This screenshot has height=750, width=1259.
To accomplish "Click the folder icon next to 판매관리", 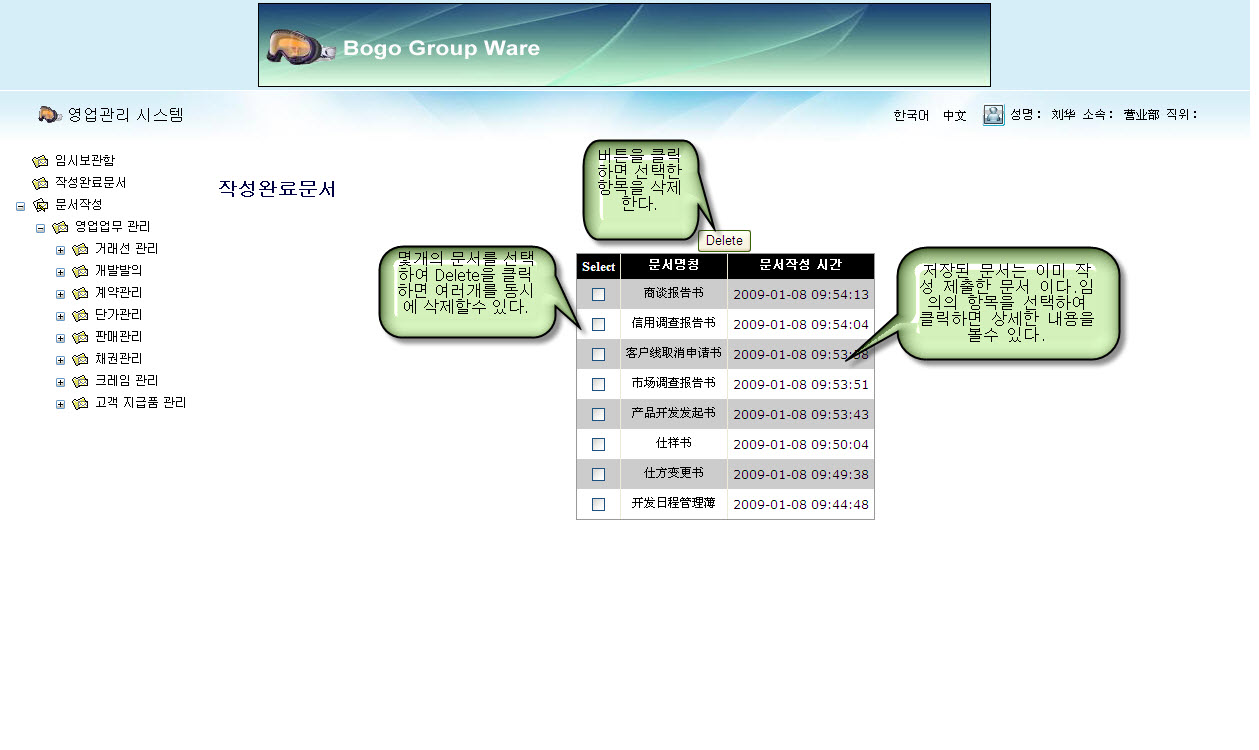I will 80,338.
